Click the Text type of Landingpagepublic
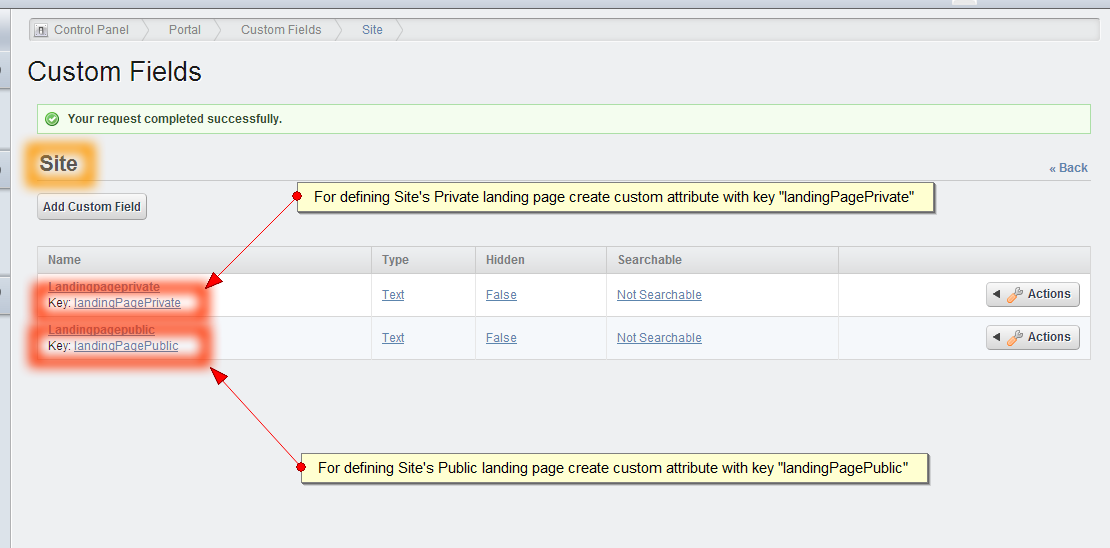1110x548 pixels. [393, 338]
